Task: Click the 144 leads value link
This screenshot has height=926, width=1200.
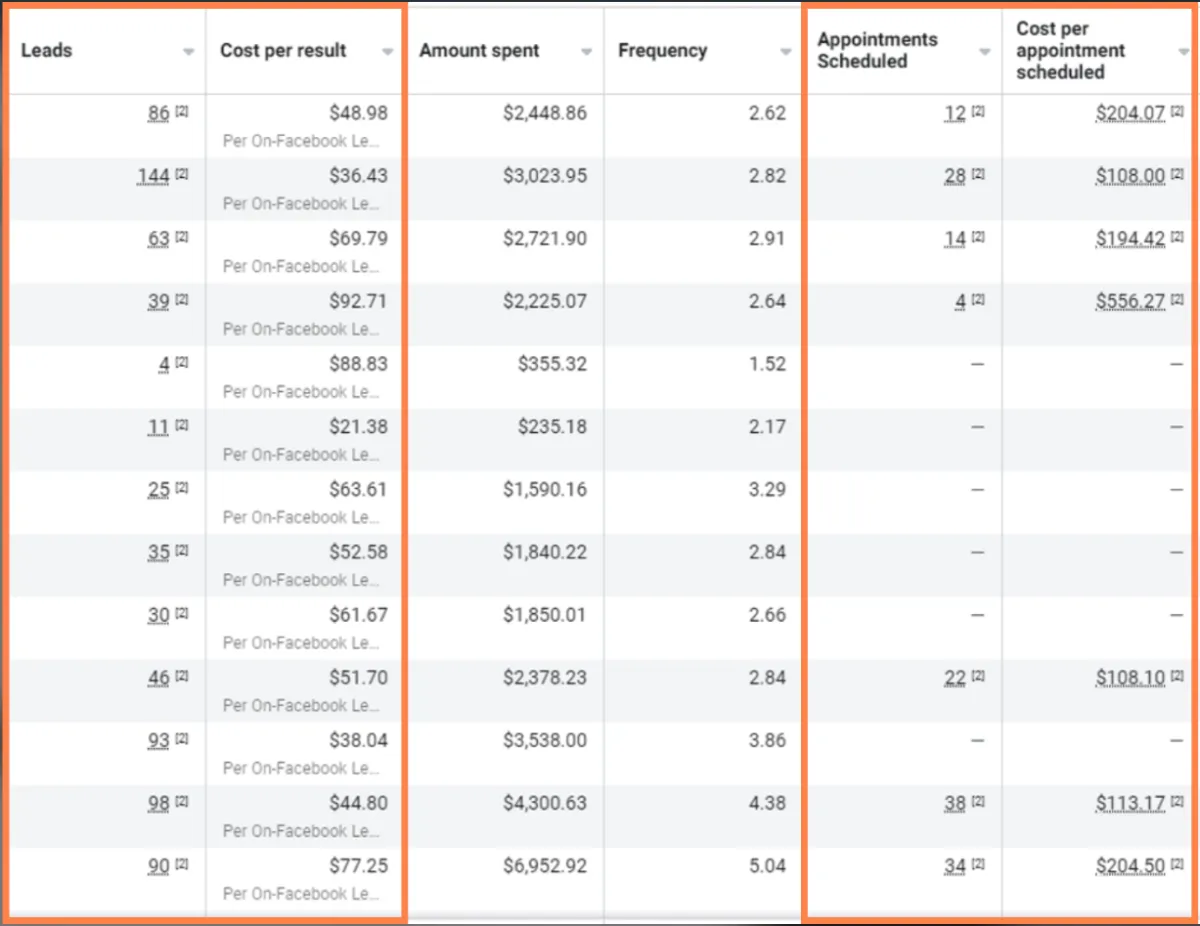Action: pyautogui.click(x=154, y=177)
